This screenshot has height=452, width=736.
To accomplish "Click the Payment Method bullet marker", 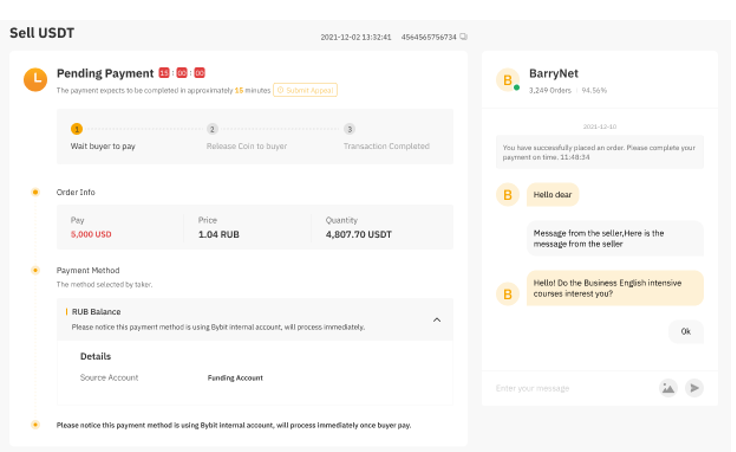I will click(35, 270).
